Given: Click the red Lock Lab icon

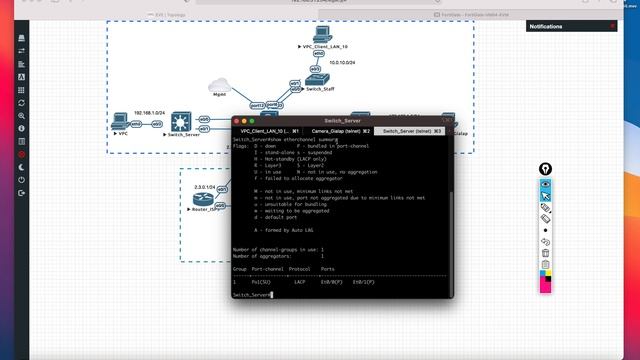Looking at the screenshot, I should [21, 154].
